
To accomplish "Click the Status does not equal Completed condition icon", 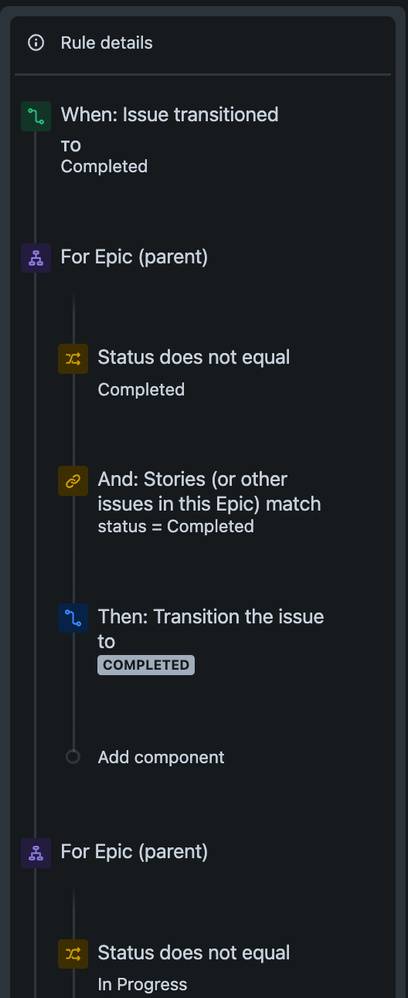I will pos(73,359).
